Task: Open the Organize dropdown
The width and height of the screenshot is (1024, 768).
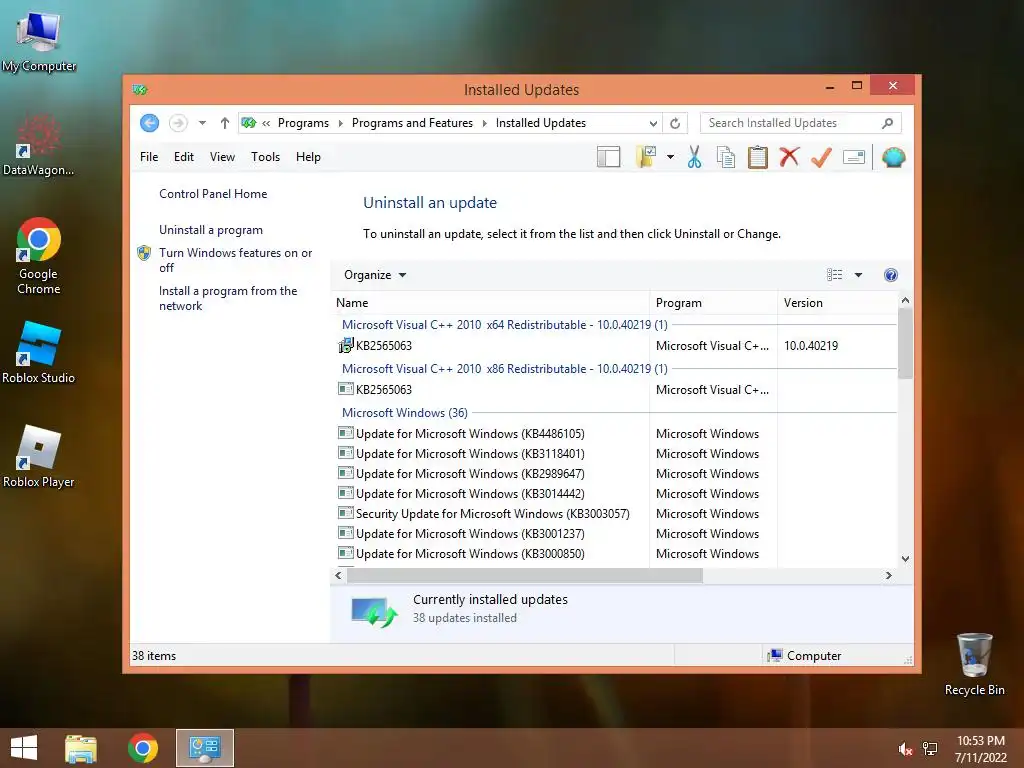Action: (x=375, y=275)
